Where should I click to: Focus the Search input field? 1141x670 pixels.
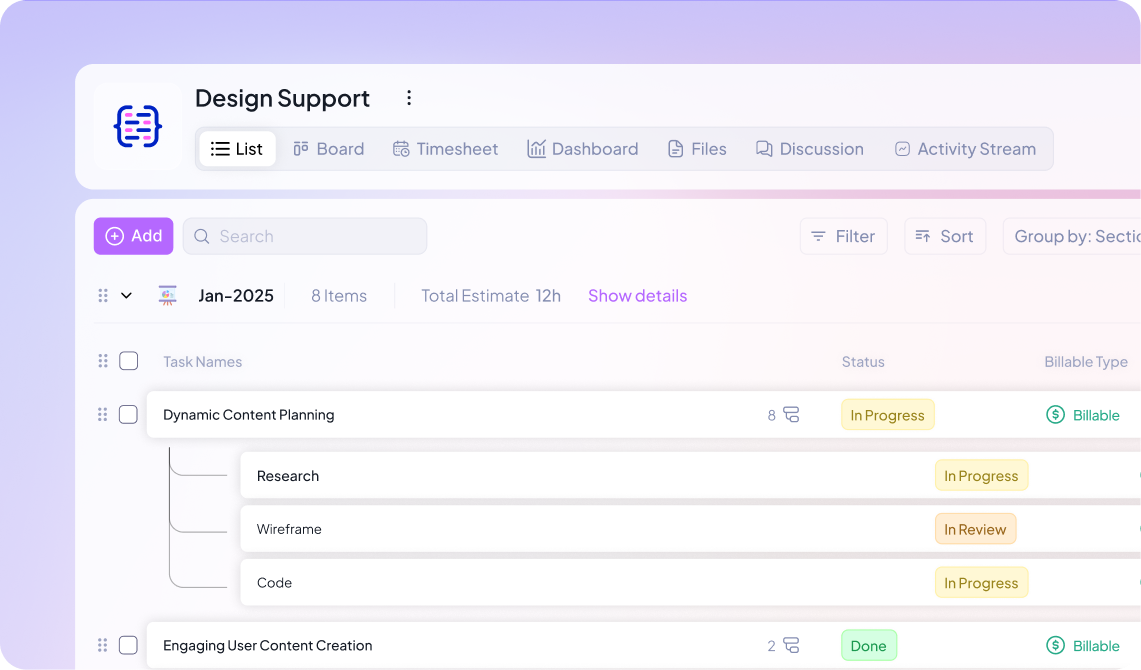305,236
